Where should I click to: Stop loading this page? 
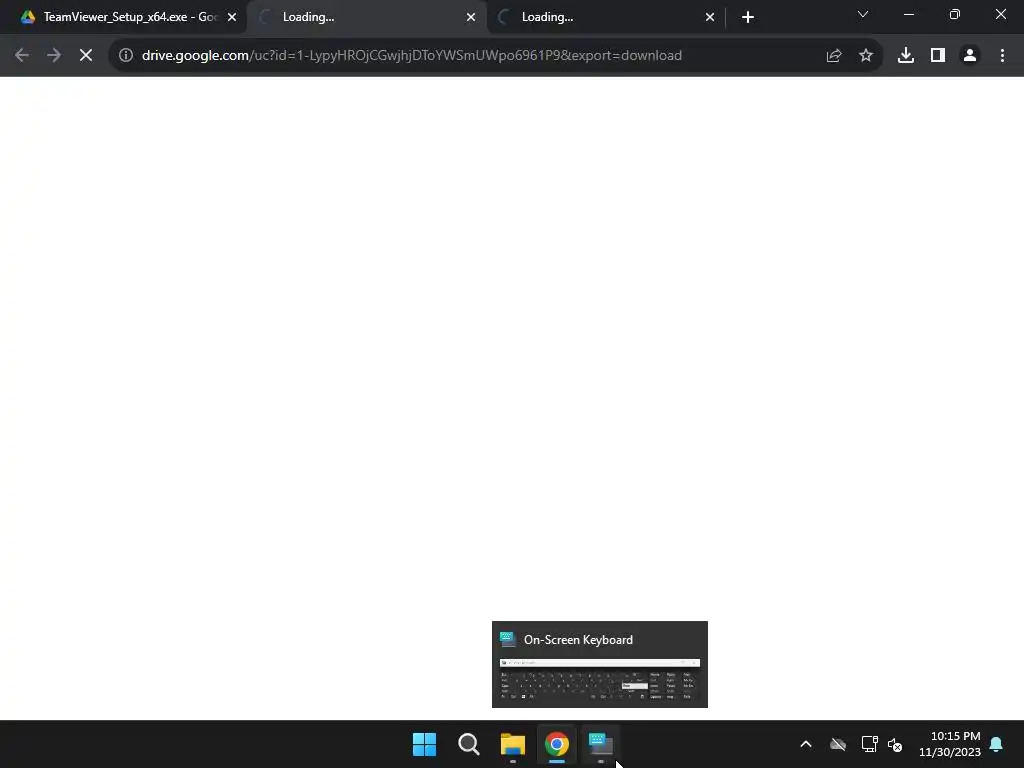pos(86,56)
